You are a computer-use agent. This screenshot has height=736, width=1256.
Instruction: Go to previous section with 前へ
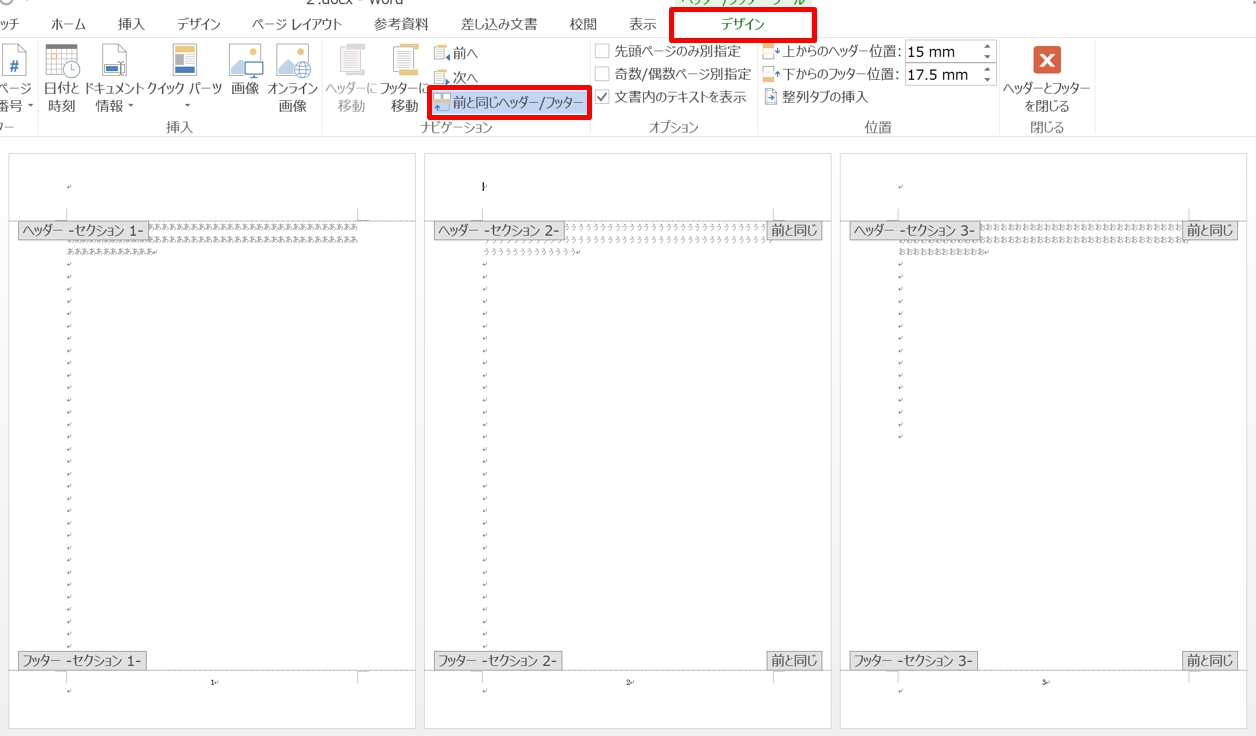[x=456, y=53]
